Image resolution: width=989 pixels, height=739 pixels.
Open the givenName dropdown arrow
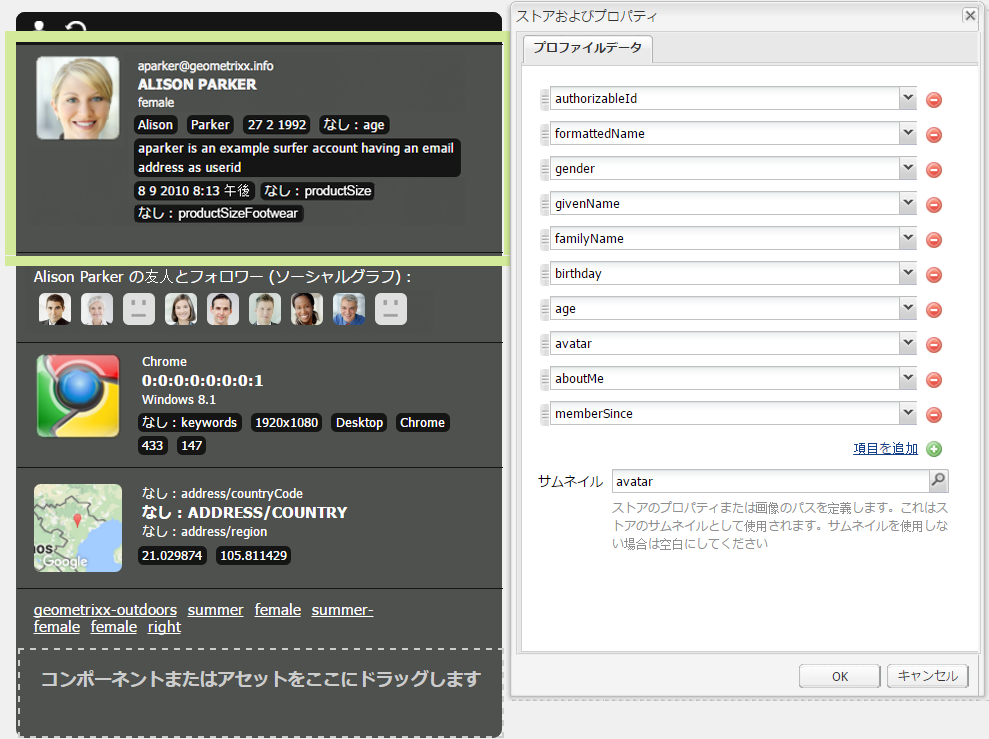point(908,203)
